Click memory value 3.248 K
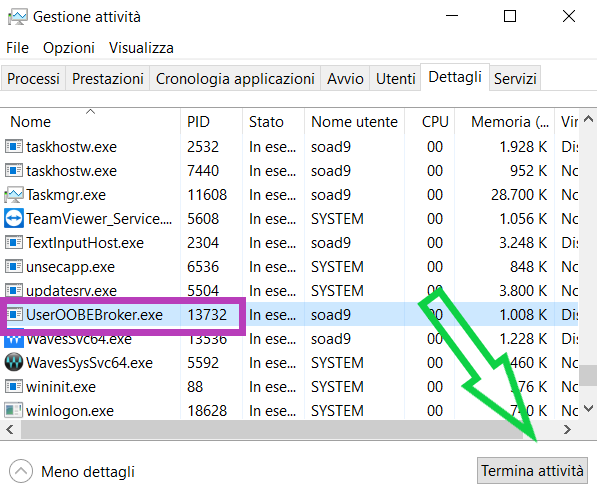597x500 pixels. [x=523, y=243]
